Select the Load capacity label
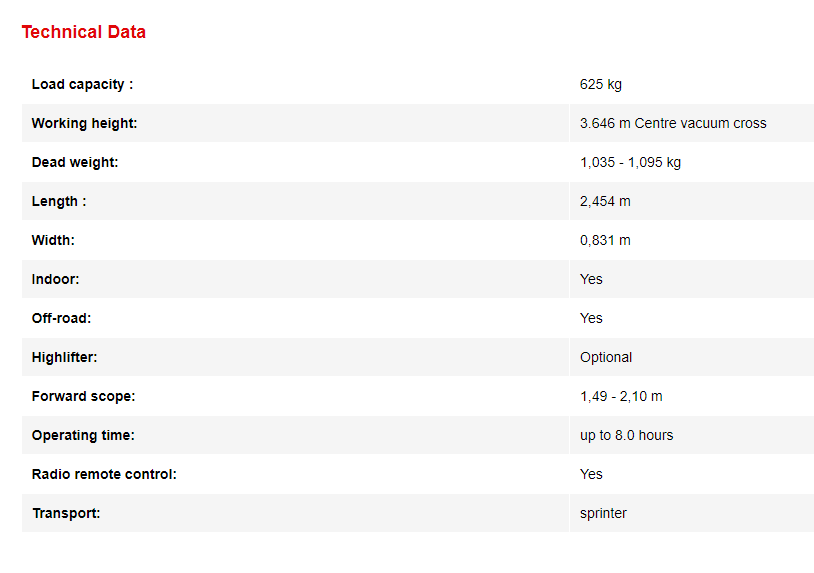Screen dimensions: 814x573 (x=82, y=85)
